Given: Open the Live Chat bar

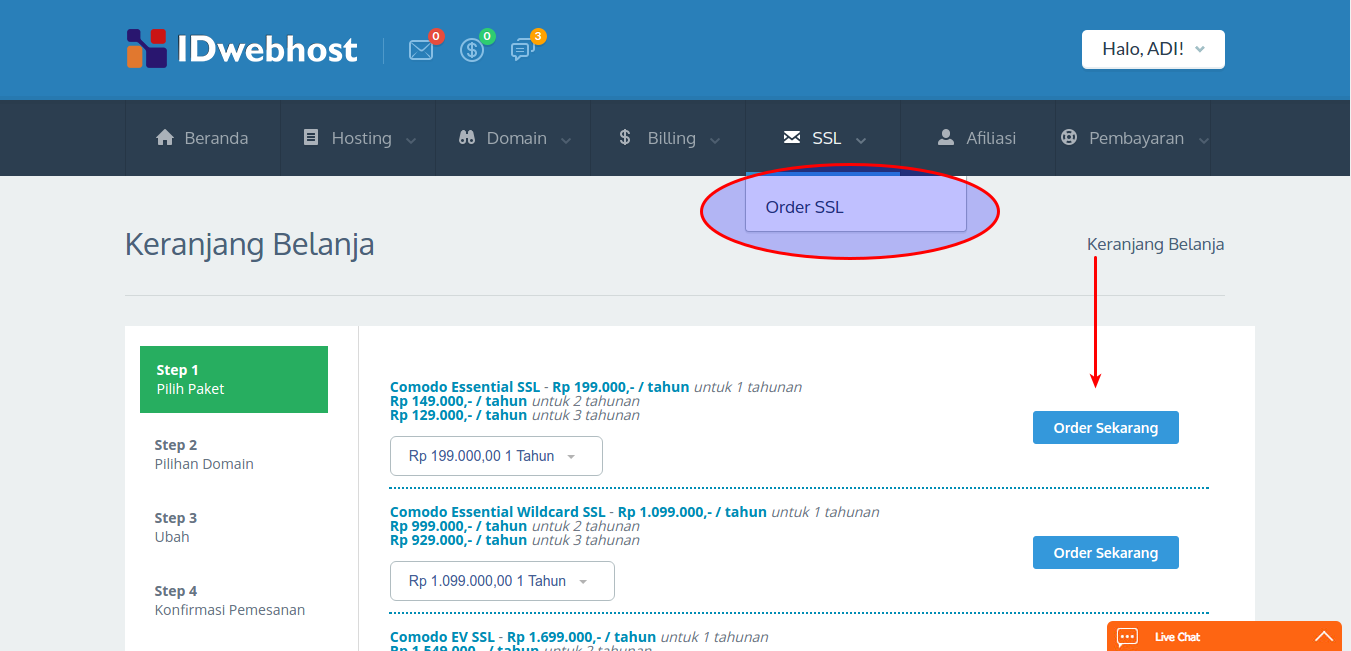Looking at the screenshot, I should click(x=1224, y=636).
